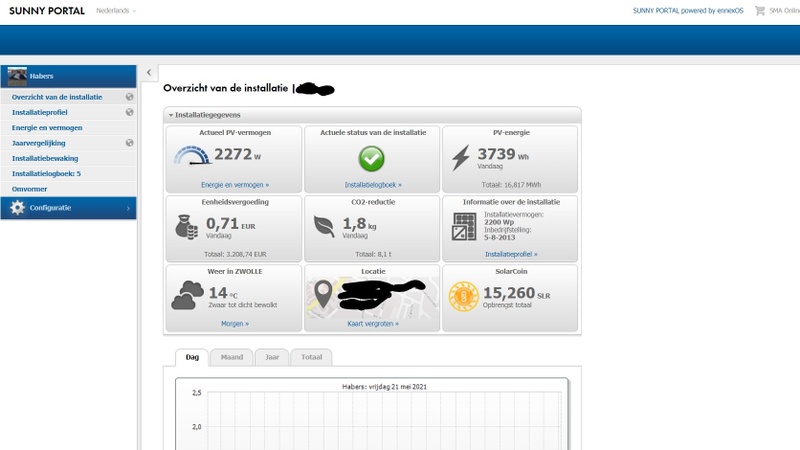Click the 0,71 EUR value
800x450 pixels.
pyautogui.click(x=231, y=223)
